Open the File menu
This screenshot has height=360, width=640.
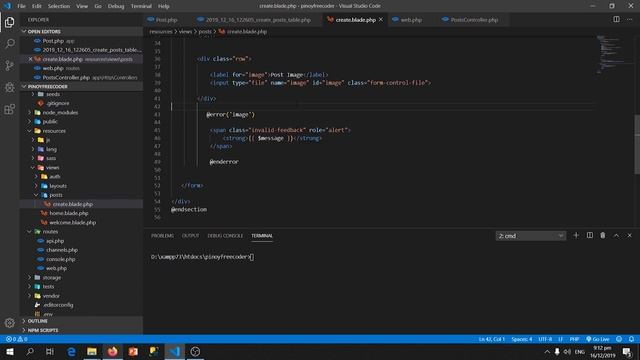click(21, 6)
